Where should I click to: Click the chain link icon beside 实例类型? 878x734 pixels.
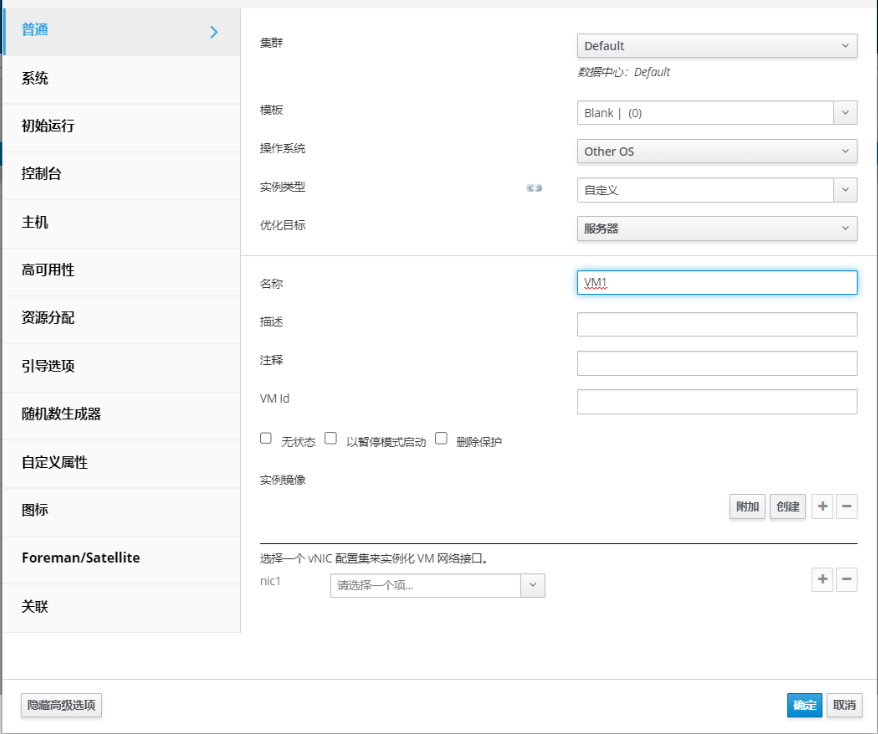[534, 188]
